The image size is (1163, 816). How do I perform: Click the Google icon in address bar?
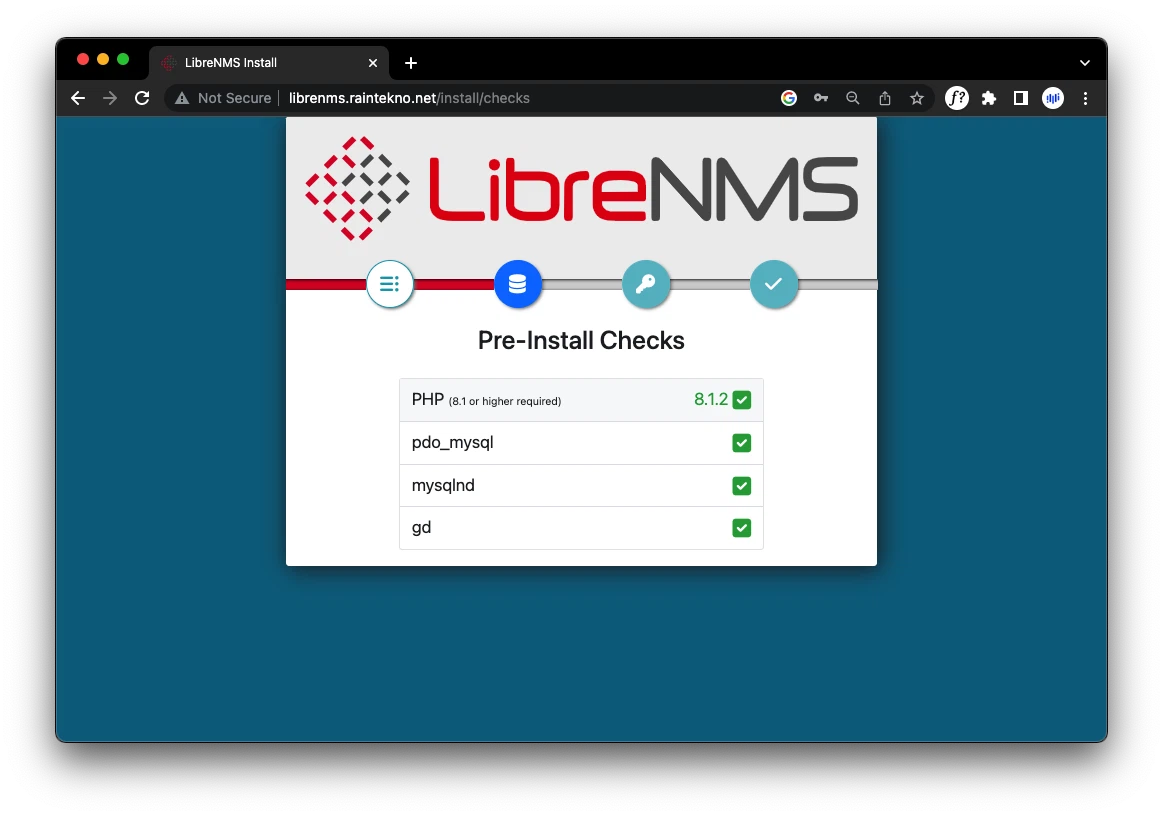click(789, 98)
